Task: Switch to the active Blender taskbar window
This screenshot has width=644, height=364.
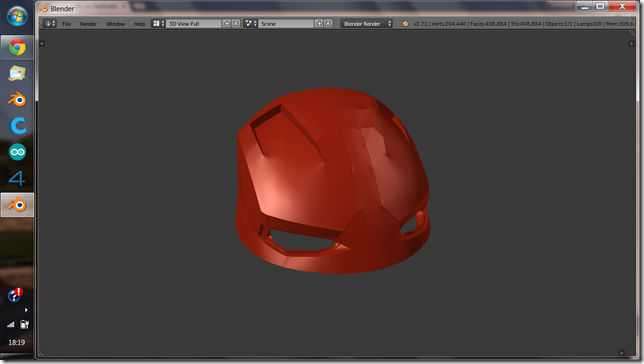Action: click(x=17, y=205)
